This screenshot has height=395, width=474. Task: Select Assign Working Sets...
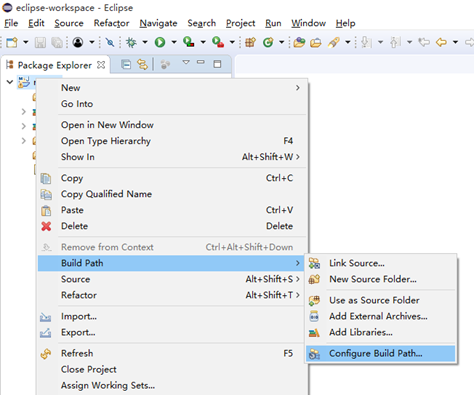pos(172,386)
